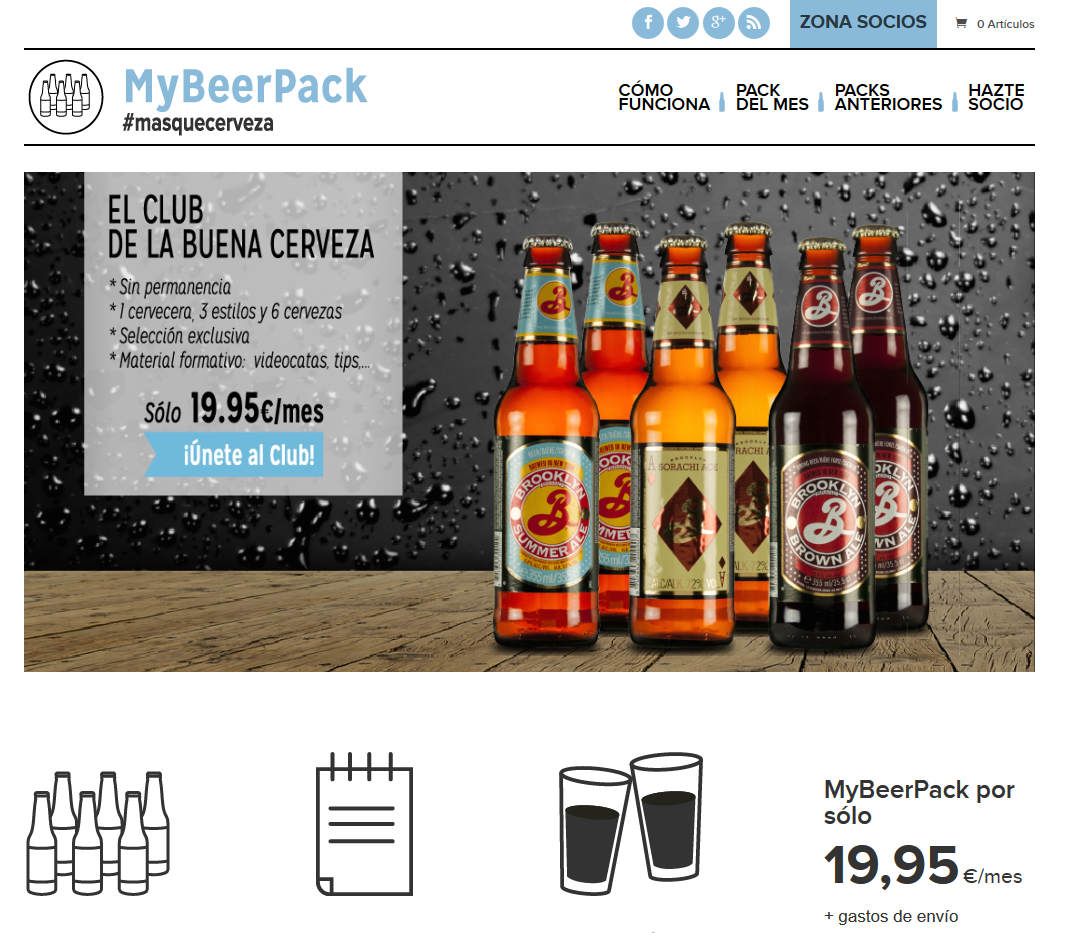Click the ¡Únete al Club! banner button
The image size is (1081, 933).
pos(233,455)
